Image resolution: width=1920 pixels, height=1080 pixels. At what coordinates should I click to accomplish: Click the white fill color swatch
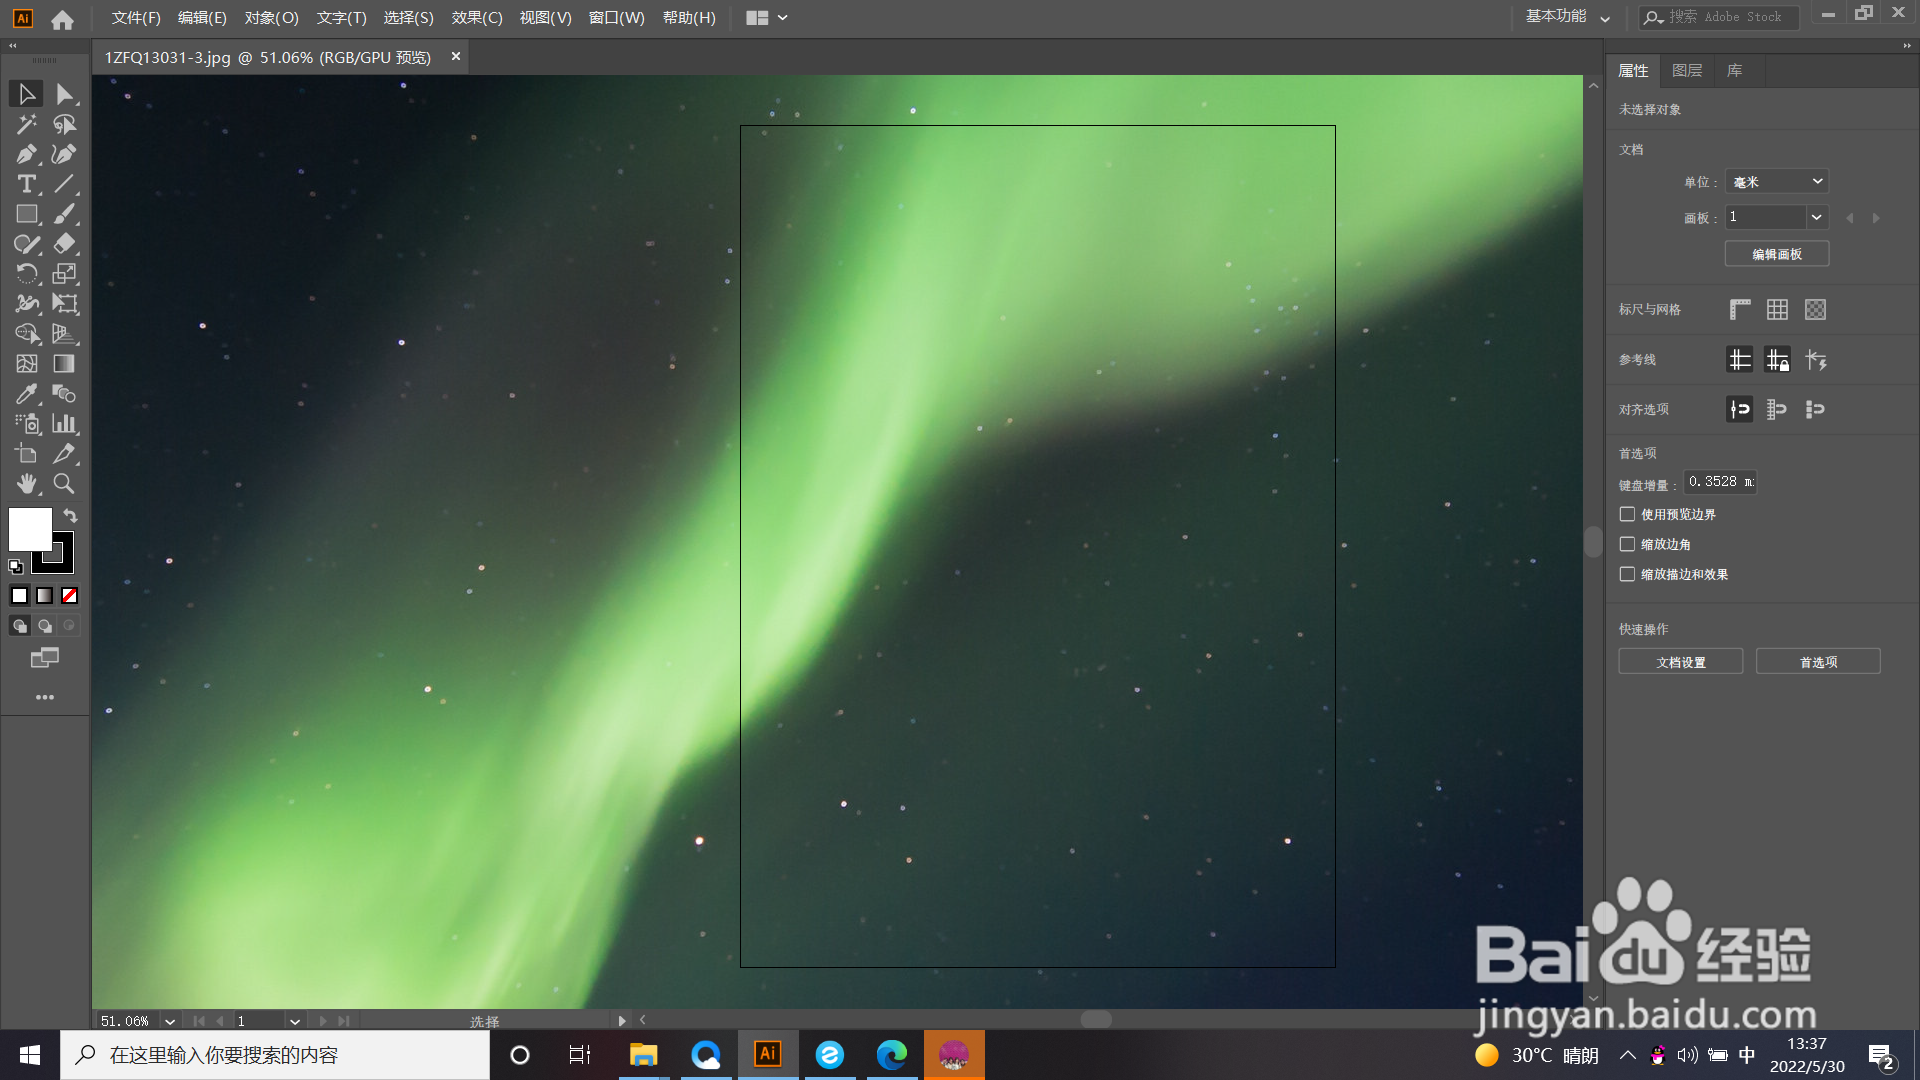(30, 528)
